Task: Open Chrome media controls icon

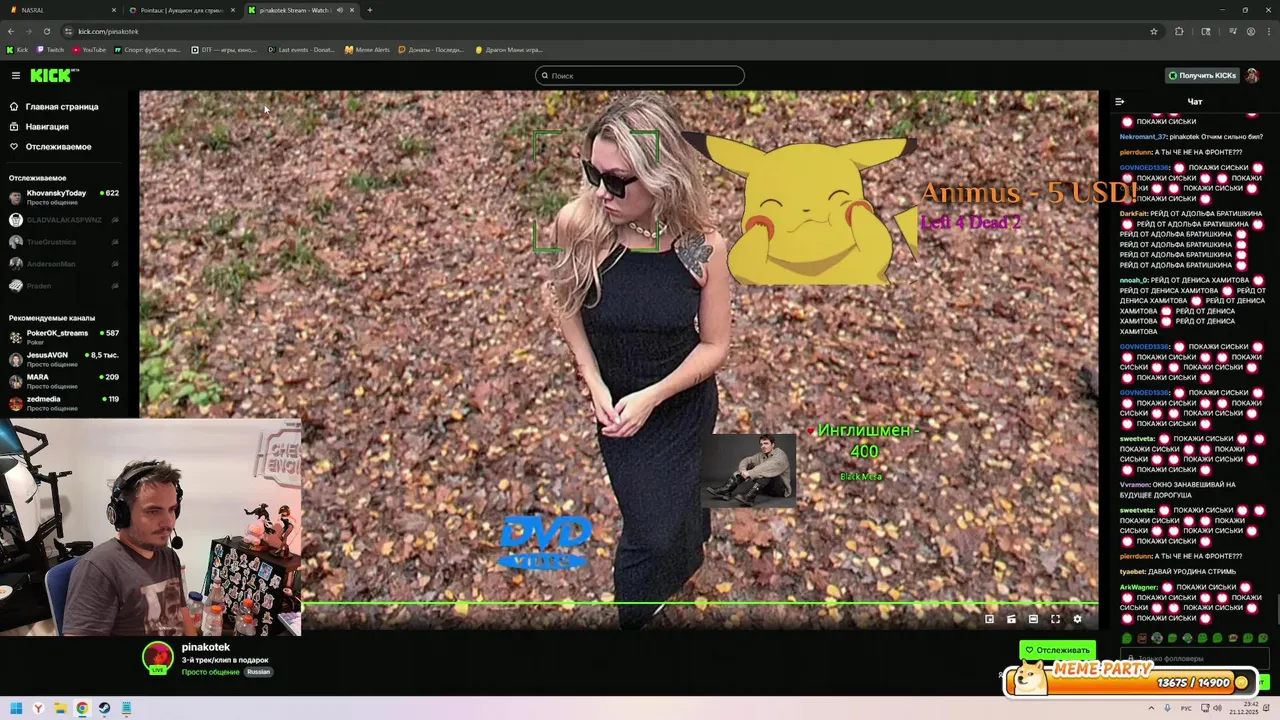Action: [x=1233, y=31]
